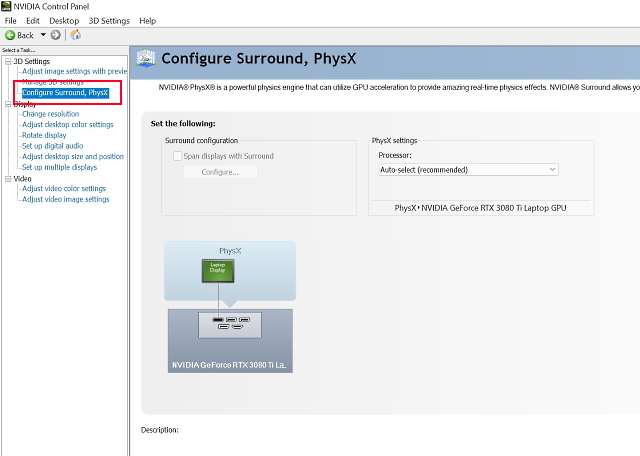Select Set up multiple displays
This screenshot has width=640, height=456.
[x=62, y=167]
